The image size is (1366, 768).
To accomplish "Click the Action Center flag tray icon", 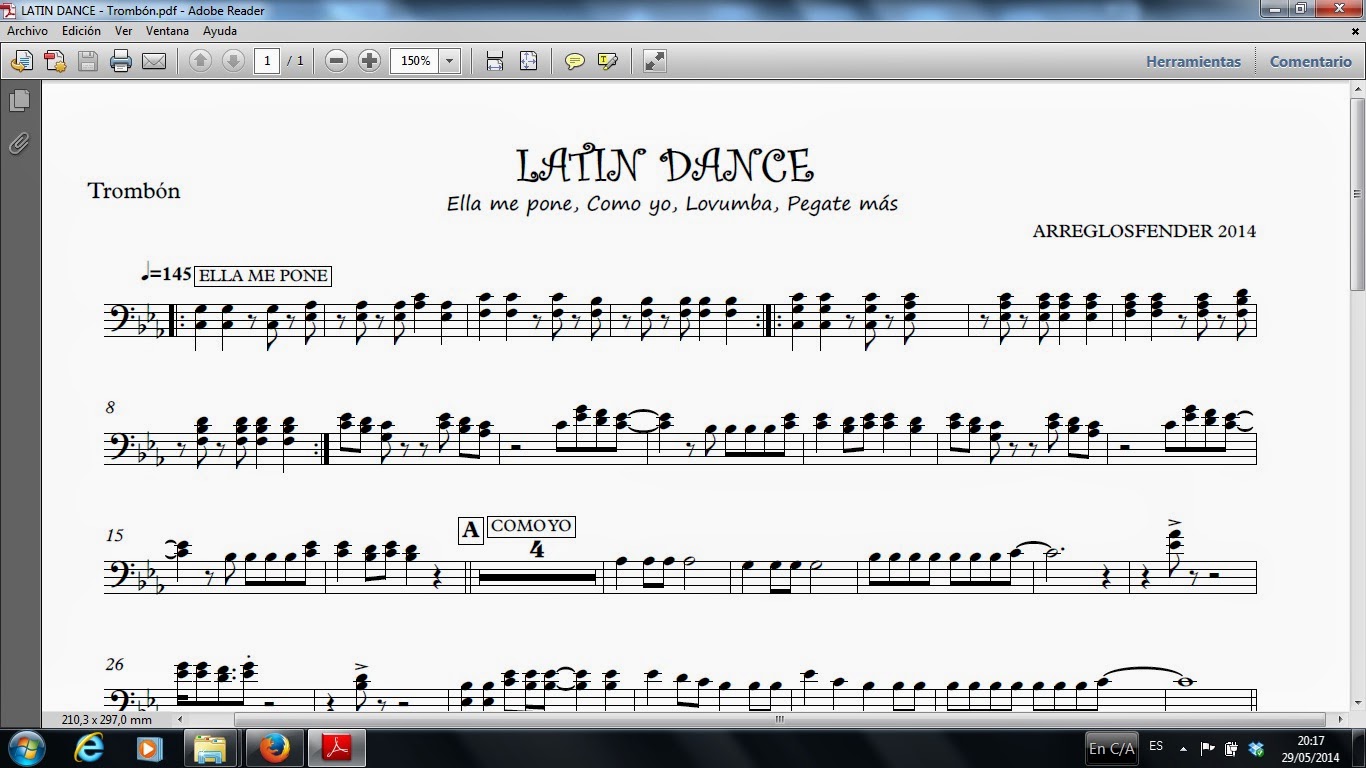I will [1207, 747].
